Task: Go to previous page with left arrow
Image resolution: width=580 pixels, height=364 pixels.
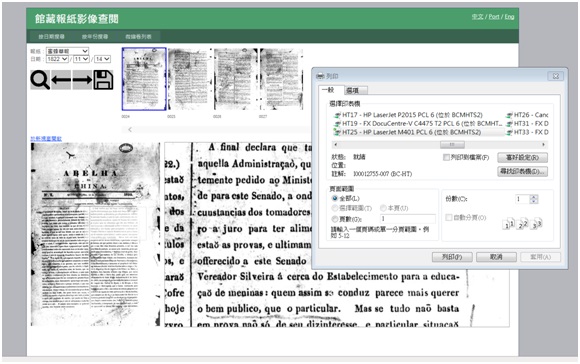Action: (61, 80)
